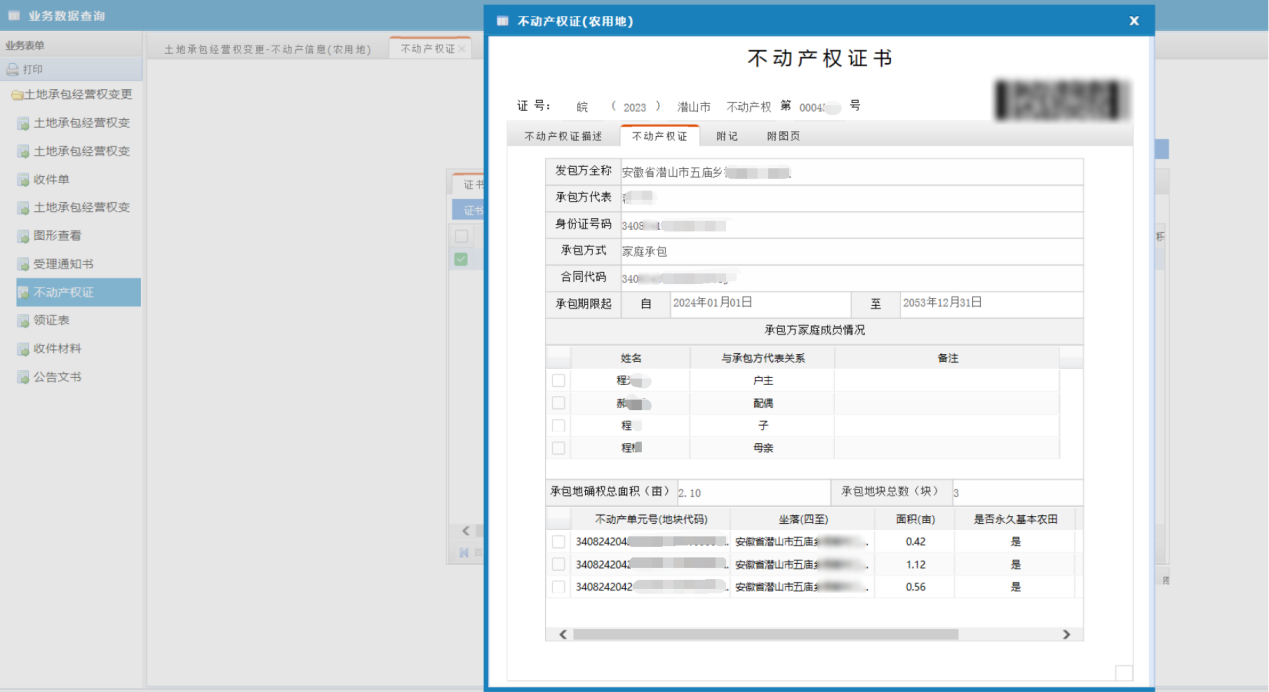Image resolution: width=1269 pixels, height=692 pixels.
Task: Switch to the 不动产权证描述 tab
Action: coord(563,137)
